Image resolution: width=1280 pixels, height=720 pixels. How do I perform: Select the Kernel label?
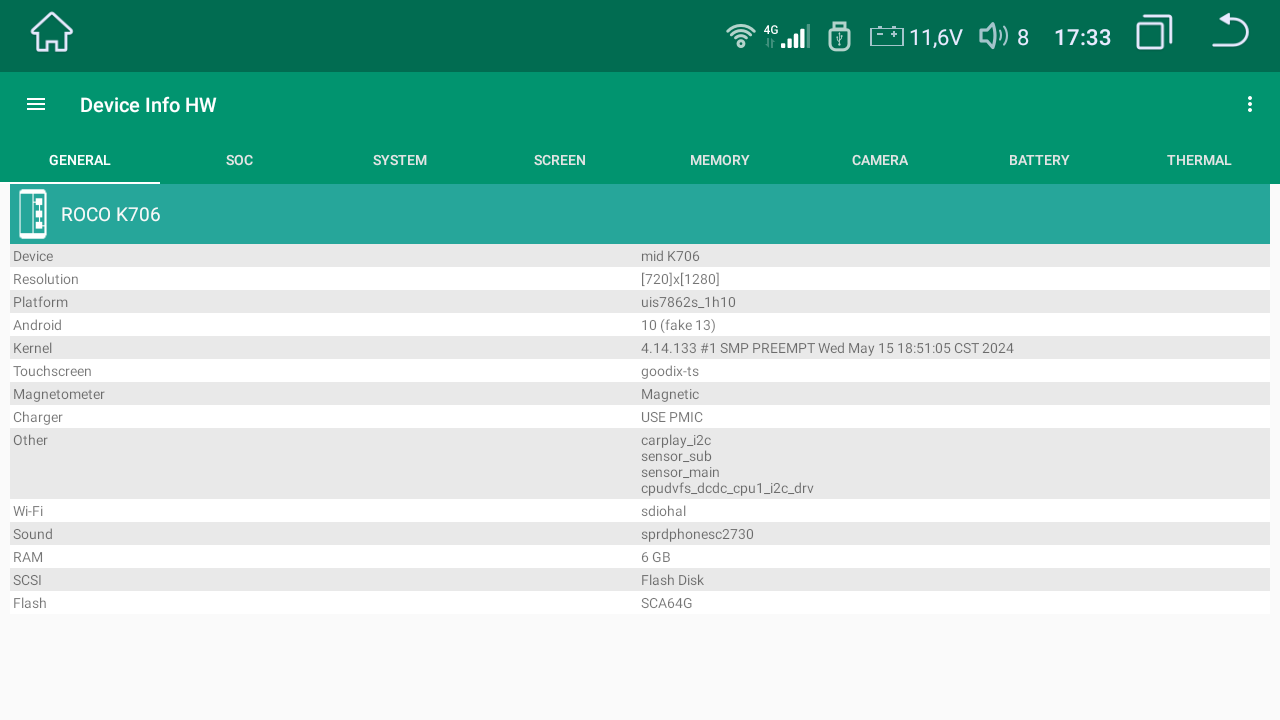[x=32, y=348]
